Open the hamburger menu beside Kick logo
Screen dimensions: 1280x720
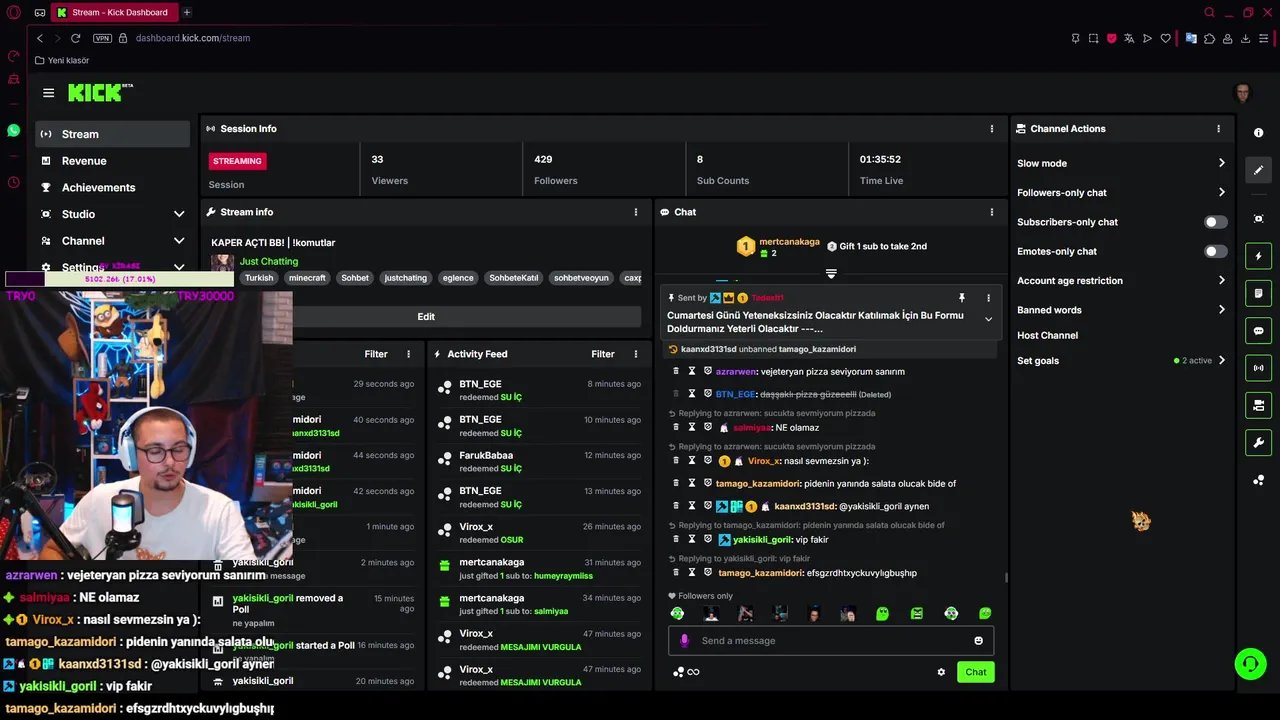click(x=48, y=93)
